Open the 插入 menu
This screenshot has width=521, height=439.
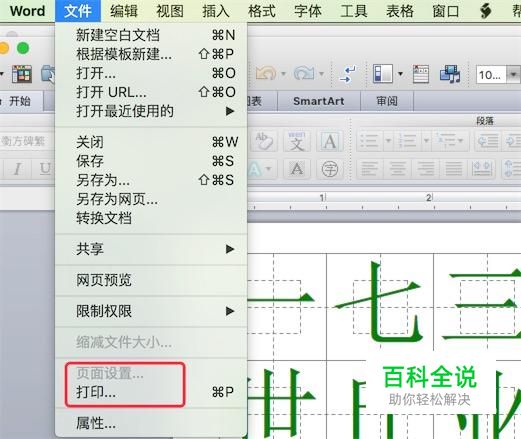tap(216, 11)
